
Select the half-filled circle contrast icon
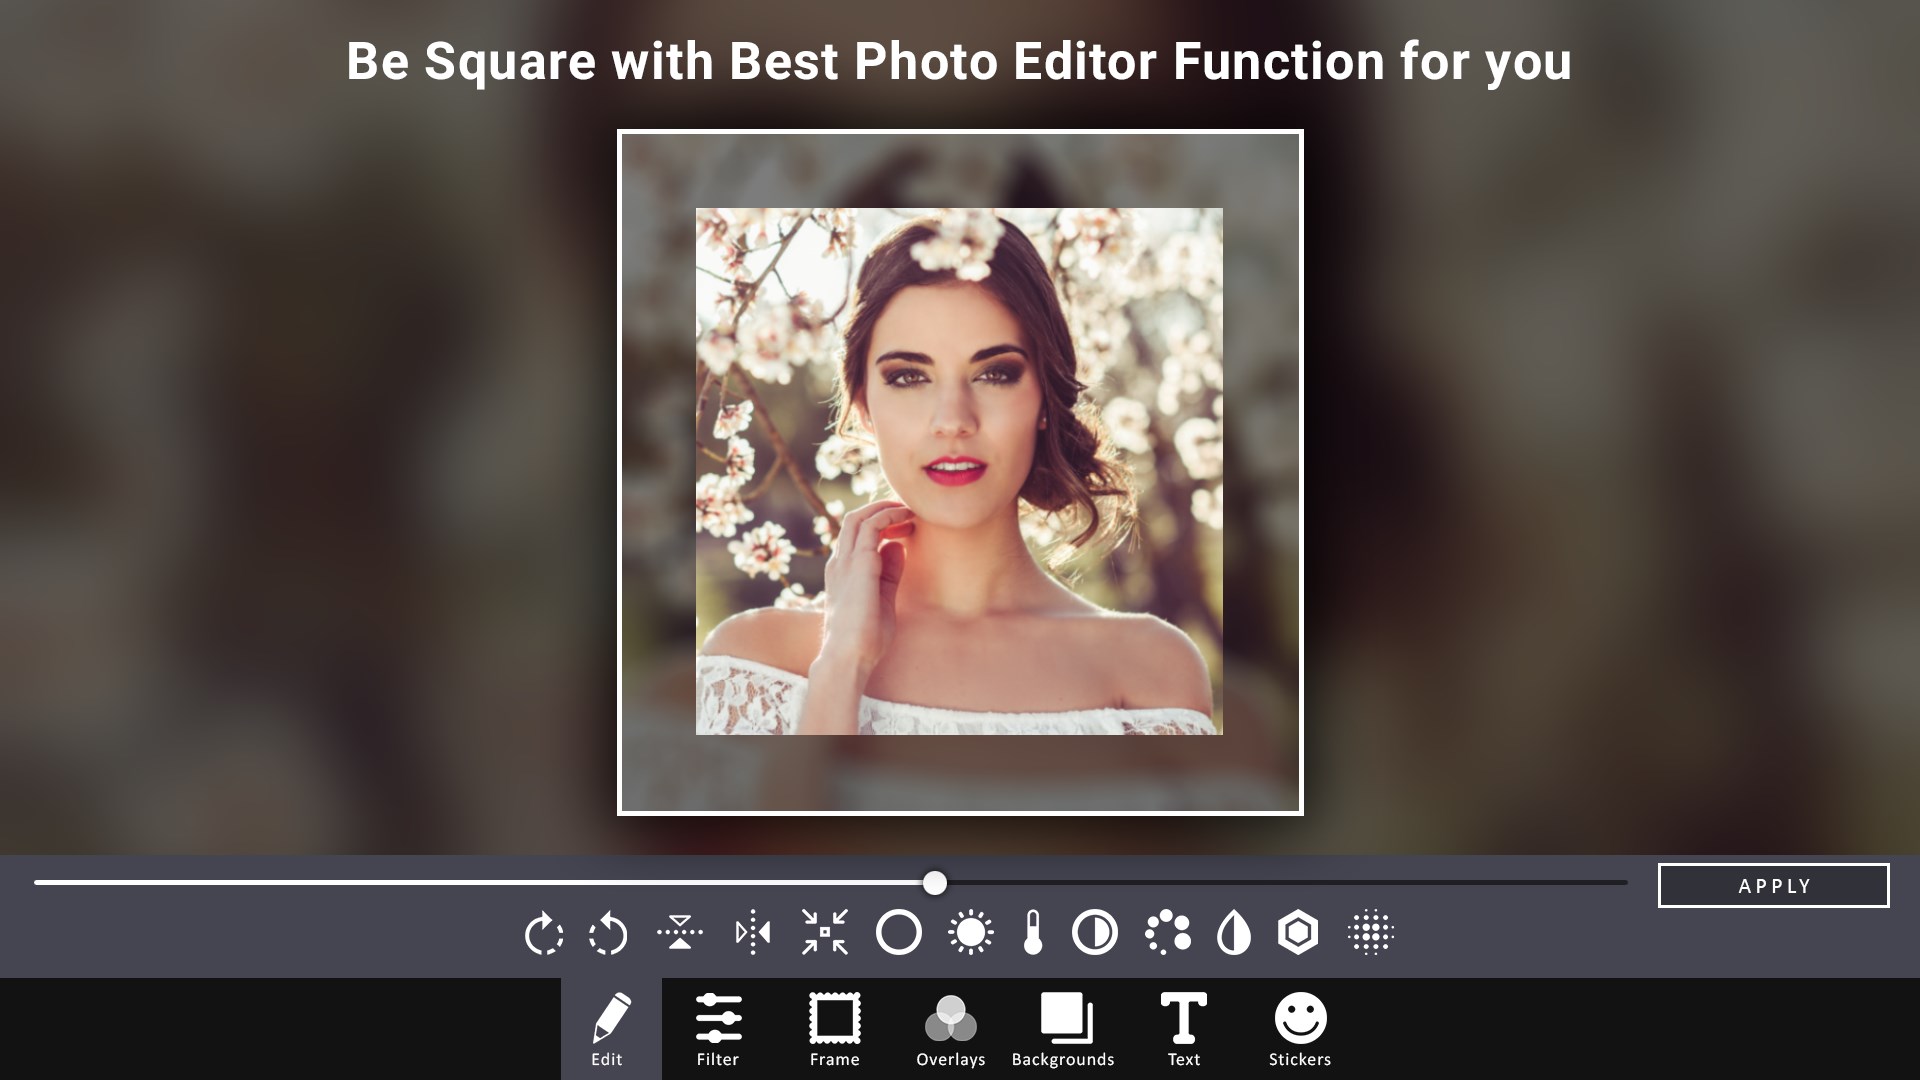pos(1095,932)
